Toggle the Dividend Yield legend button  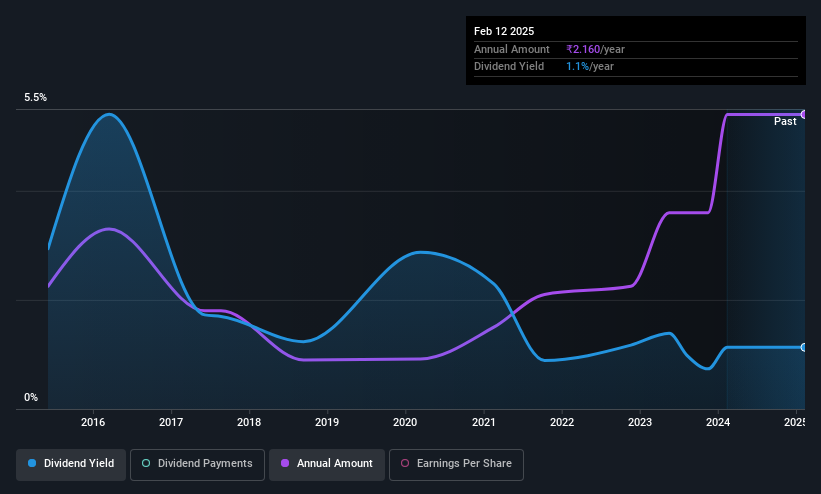[x=71, y=464]
